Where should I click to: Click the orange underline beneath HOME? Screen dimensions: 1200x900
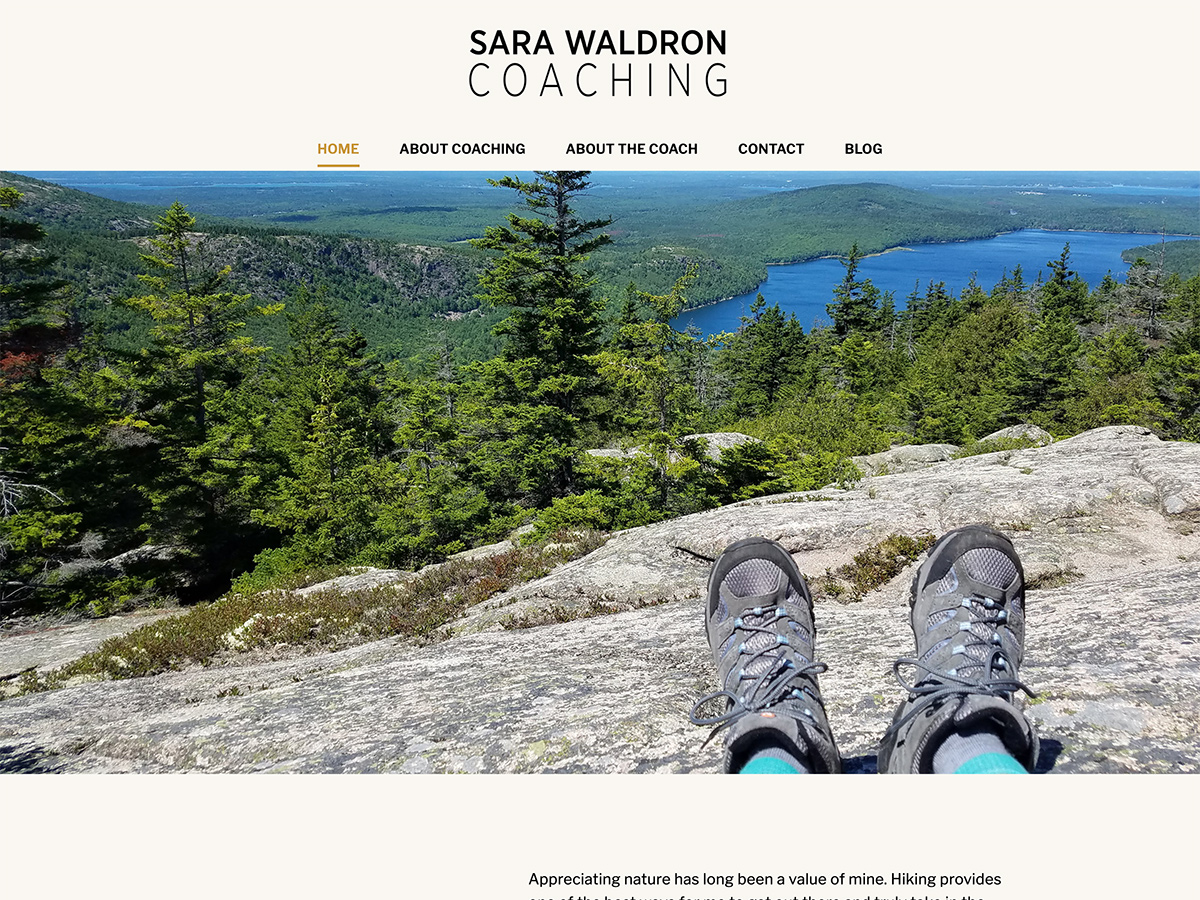(338, 165)
